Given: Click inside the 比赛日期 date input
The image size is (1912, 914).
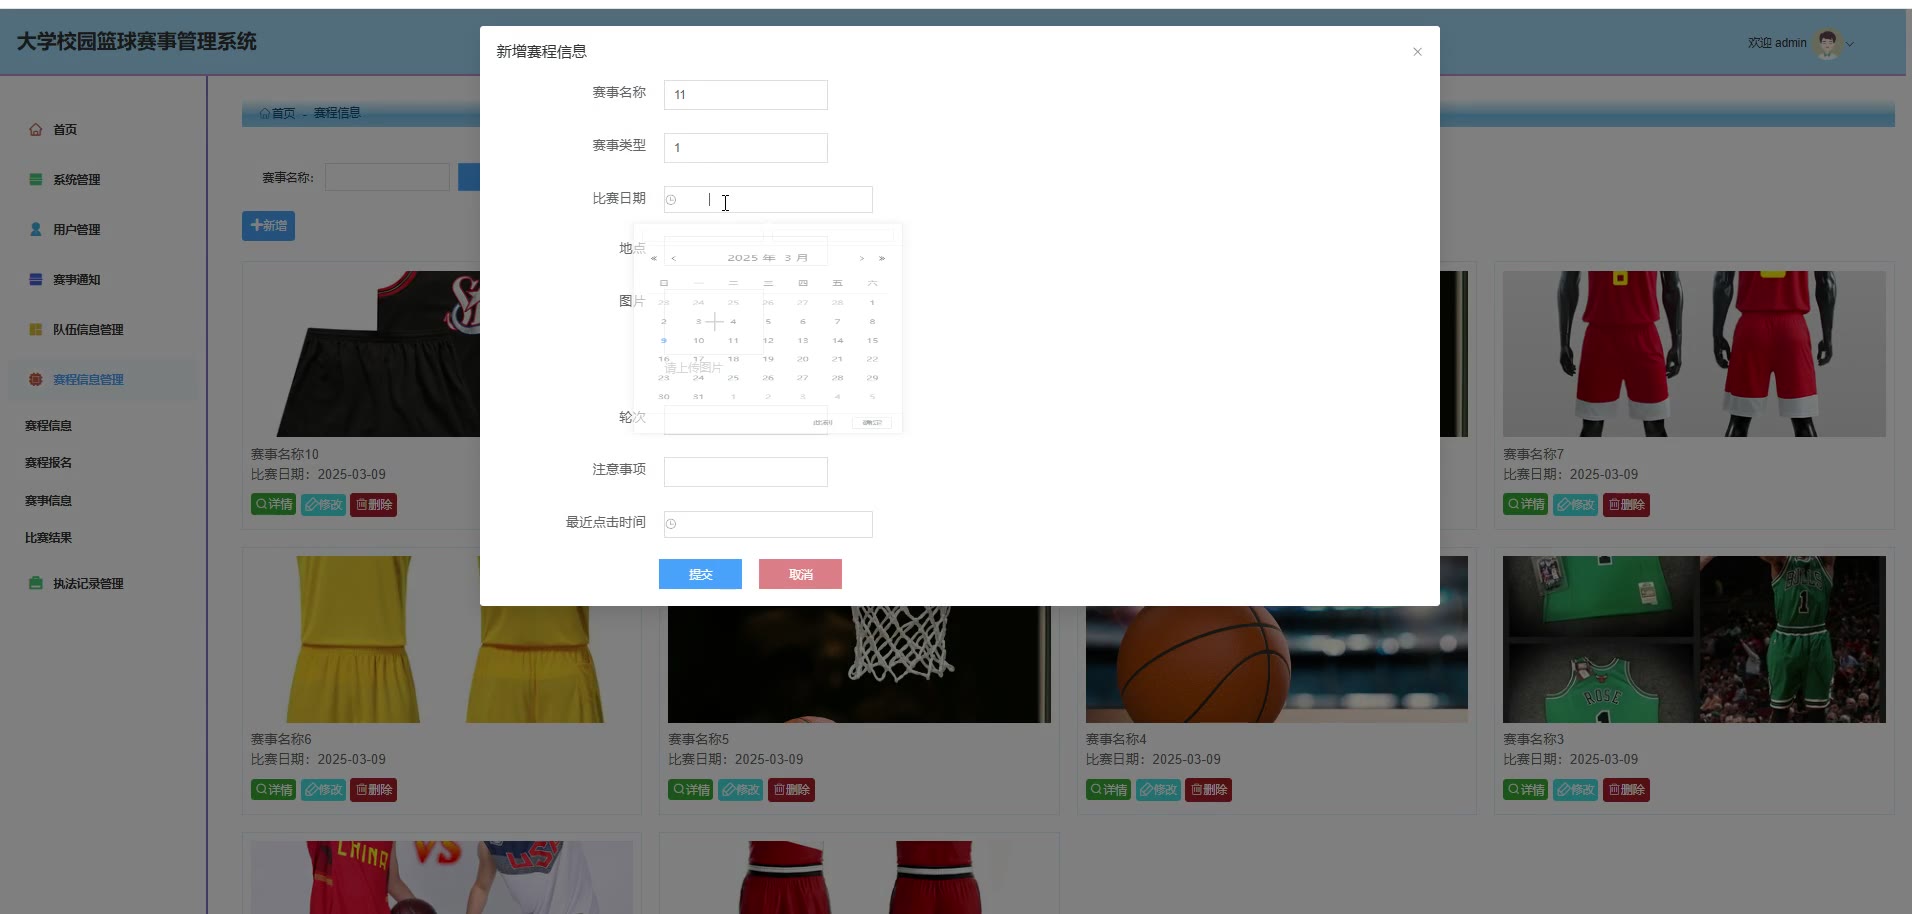Looking at the screenshot, I should pyautogui.click(x=768, y=200).
